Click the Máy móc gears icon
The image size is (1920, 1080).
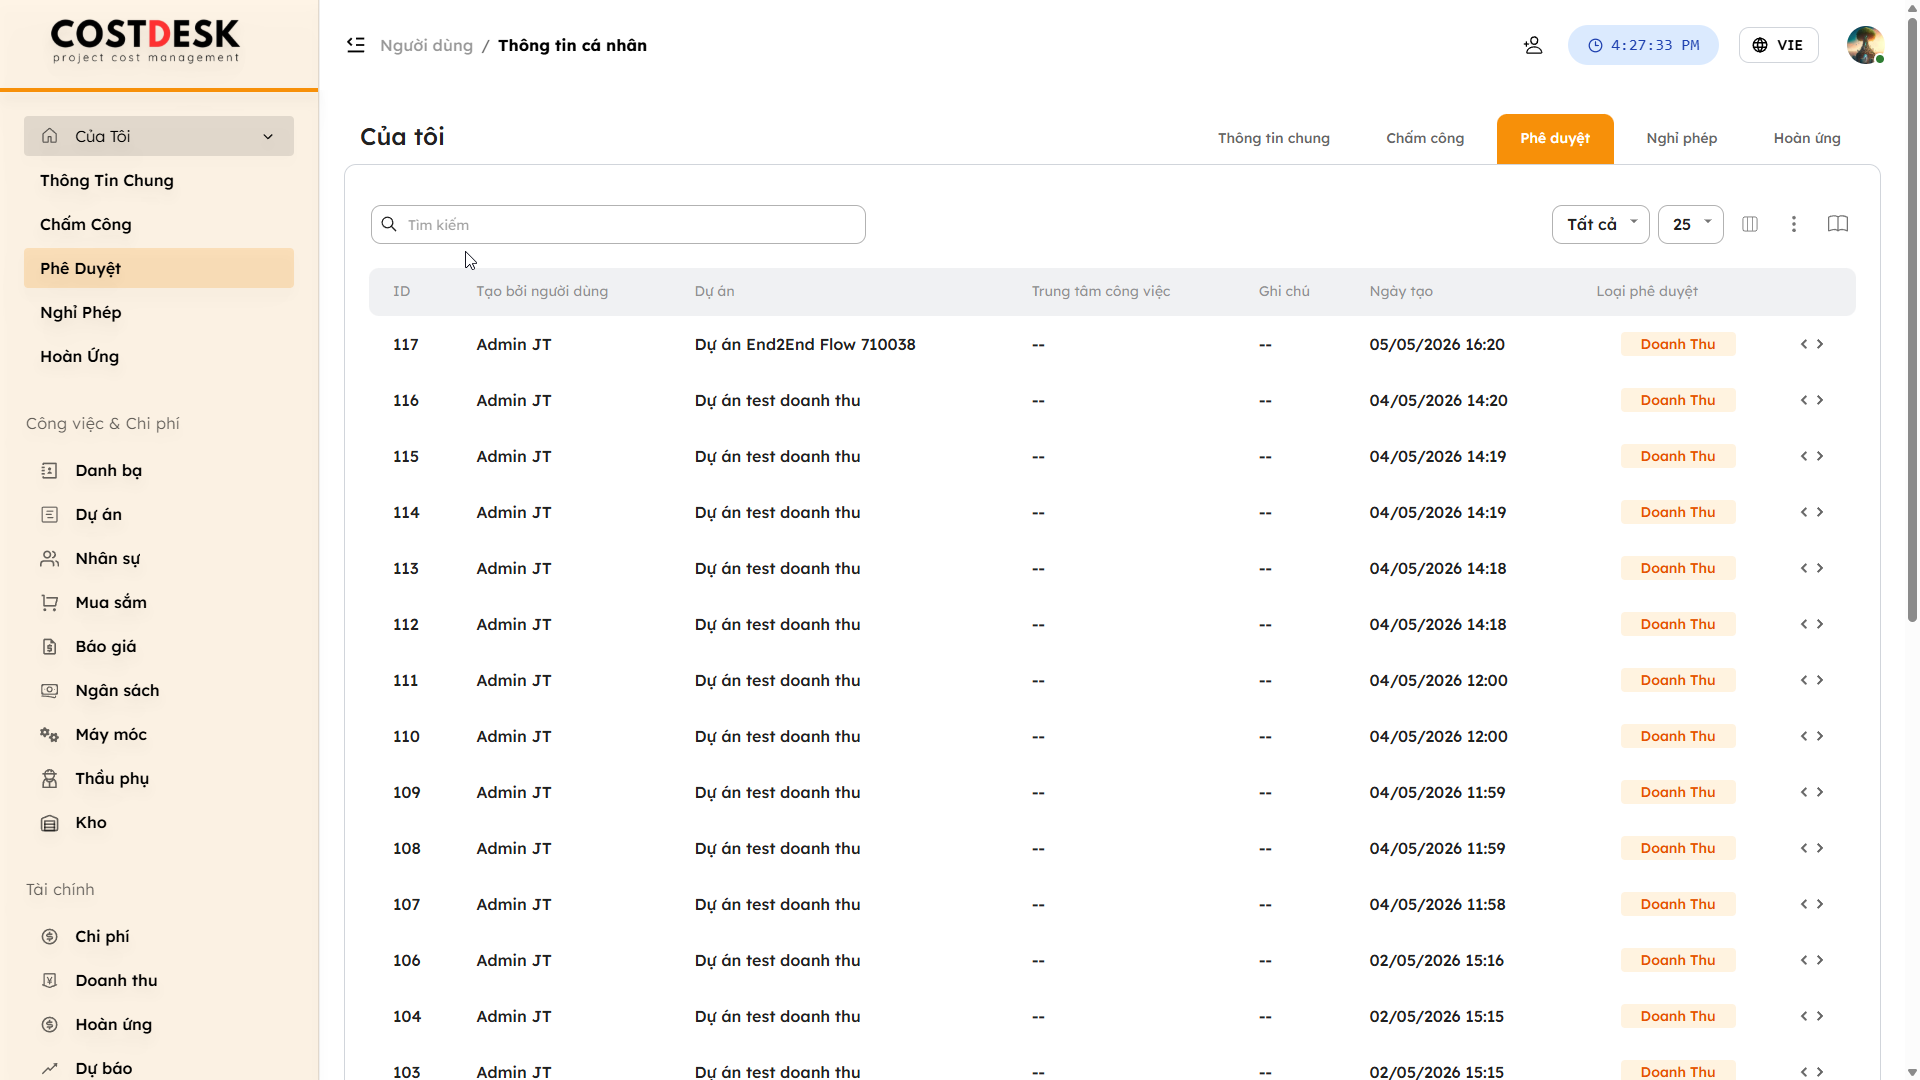49,734
